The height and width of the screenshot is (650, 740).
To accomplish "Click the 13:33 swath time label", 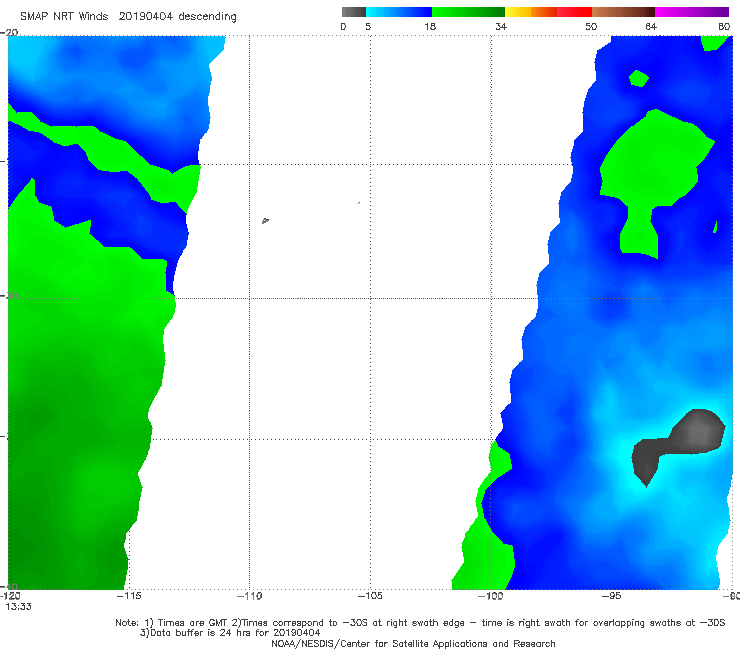I will click(x=18, y=607).
